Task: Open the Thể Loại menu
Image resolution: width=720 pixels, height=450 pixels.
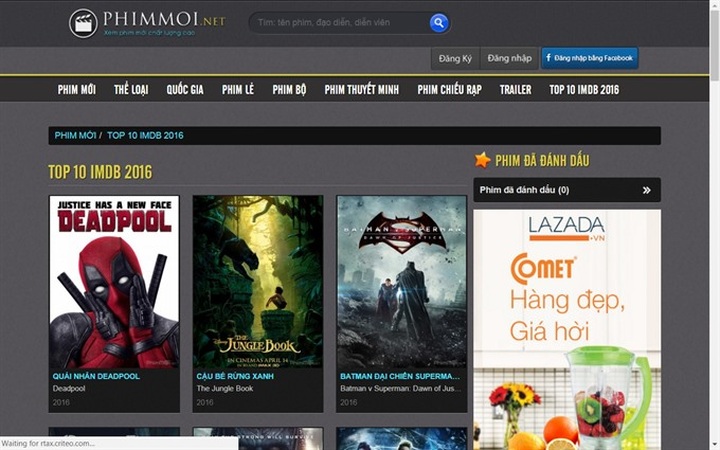Action: (131, 90)
